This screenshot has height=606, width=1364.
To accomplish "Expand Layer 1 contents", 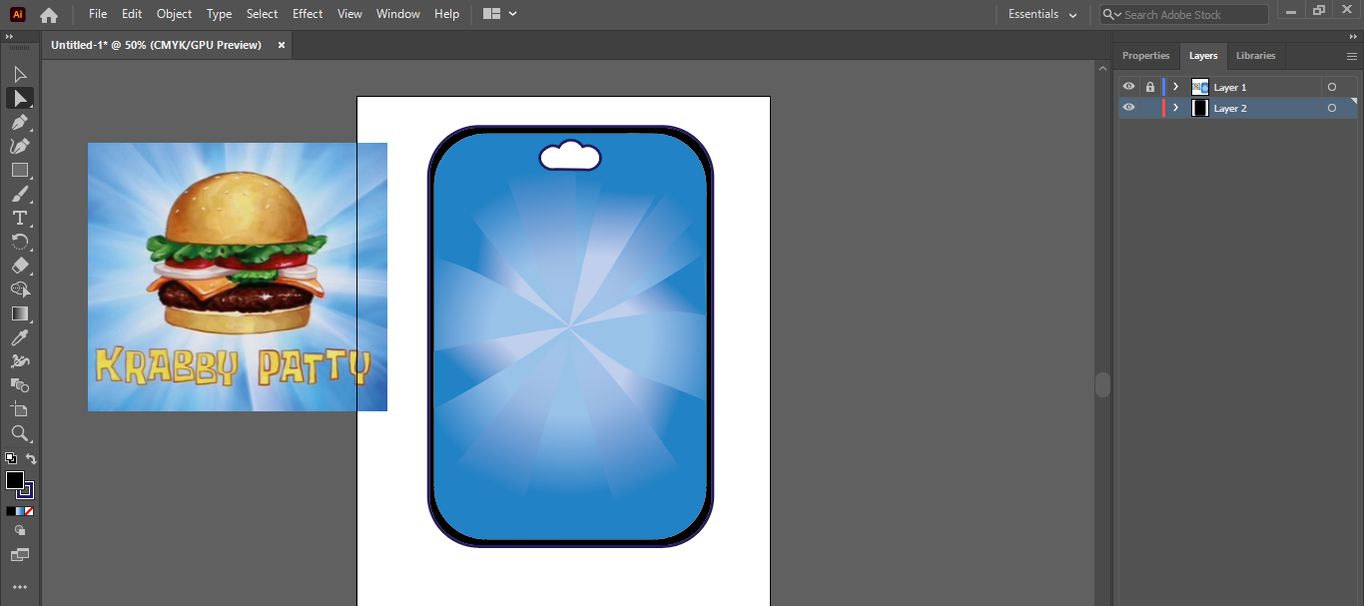I will (x=1176, y=87).
